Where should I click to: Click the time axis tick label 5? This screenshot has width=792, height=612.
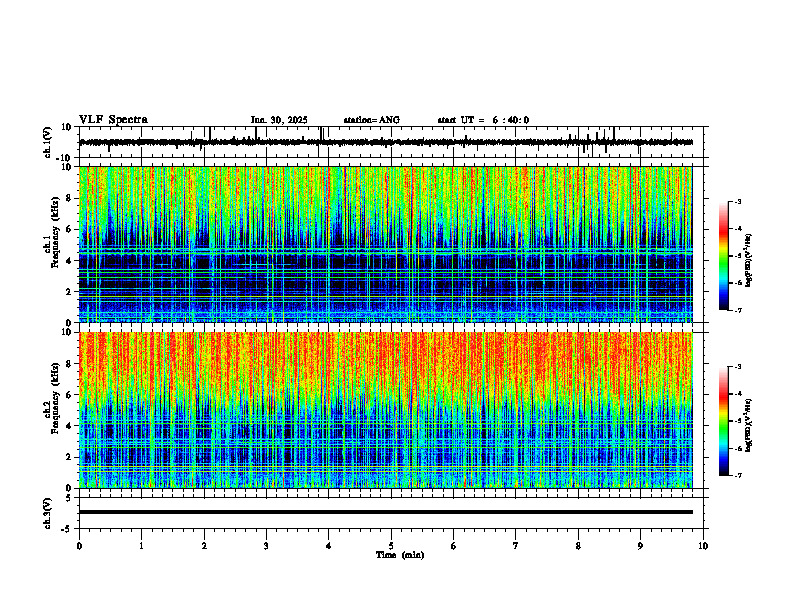click(391, 546)
